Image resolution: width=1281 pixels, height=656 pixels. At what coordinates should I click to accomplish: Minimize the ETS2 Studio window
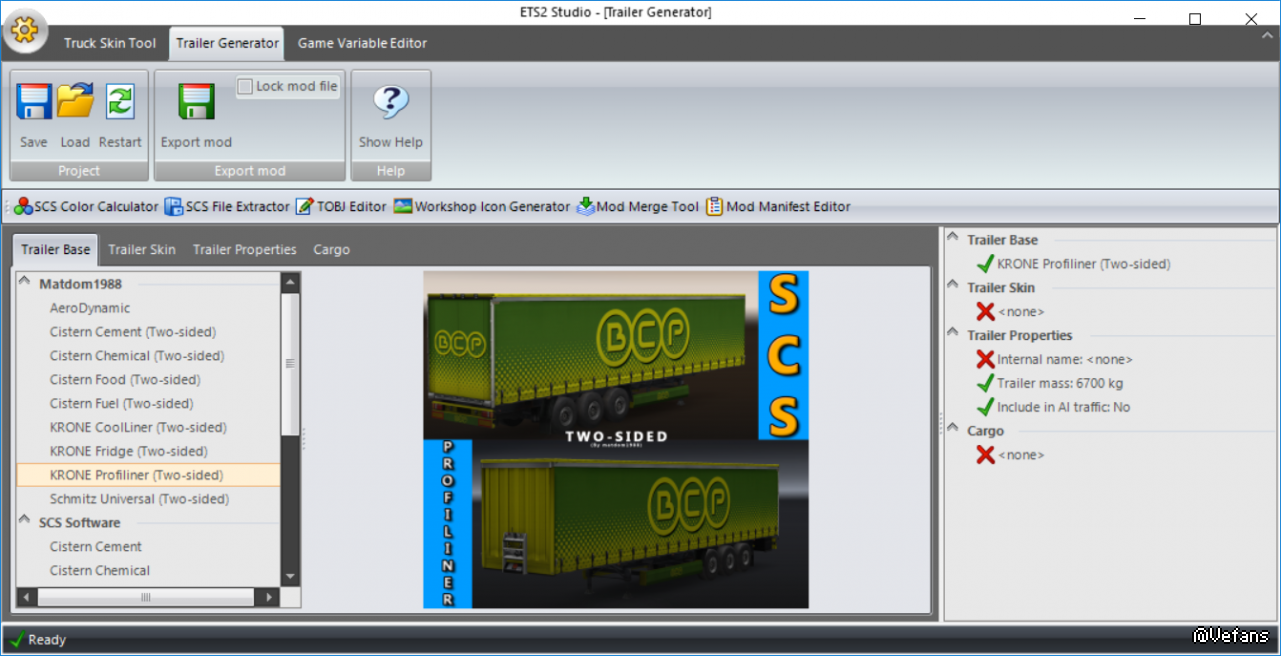pos(1139,17)
